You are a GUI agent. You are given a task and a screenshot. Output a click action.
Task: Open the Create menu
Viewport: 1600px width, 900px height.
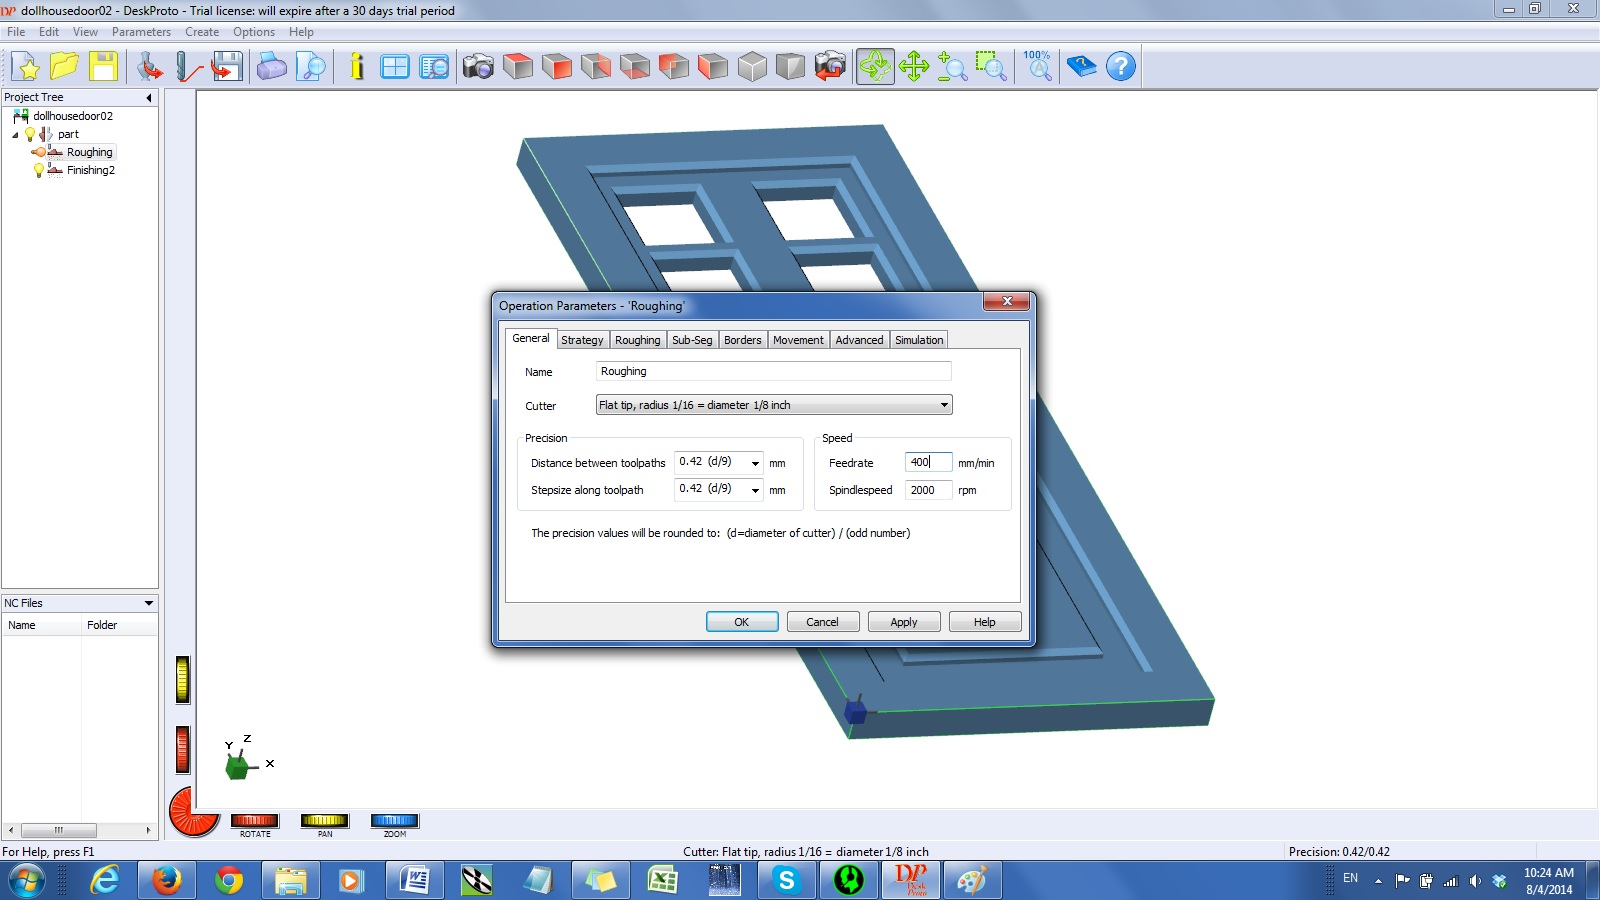[202, 32]
